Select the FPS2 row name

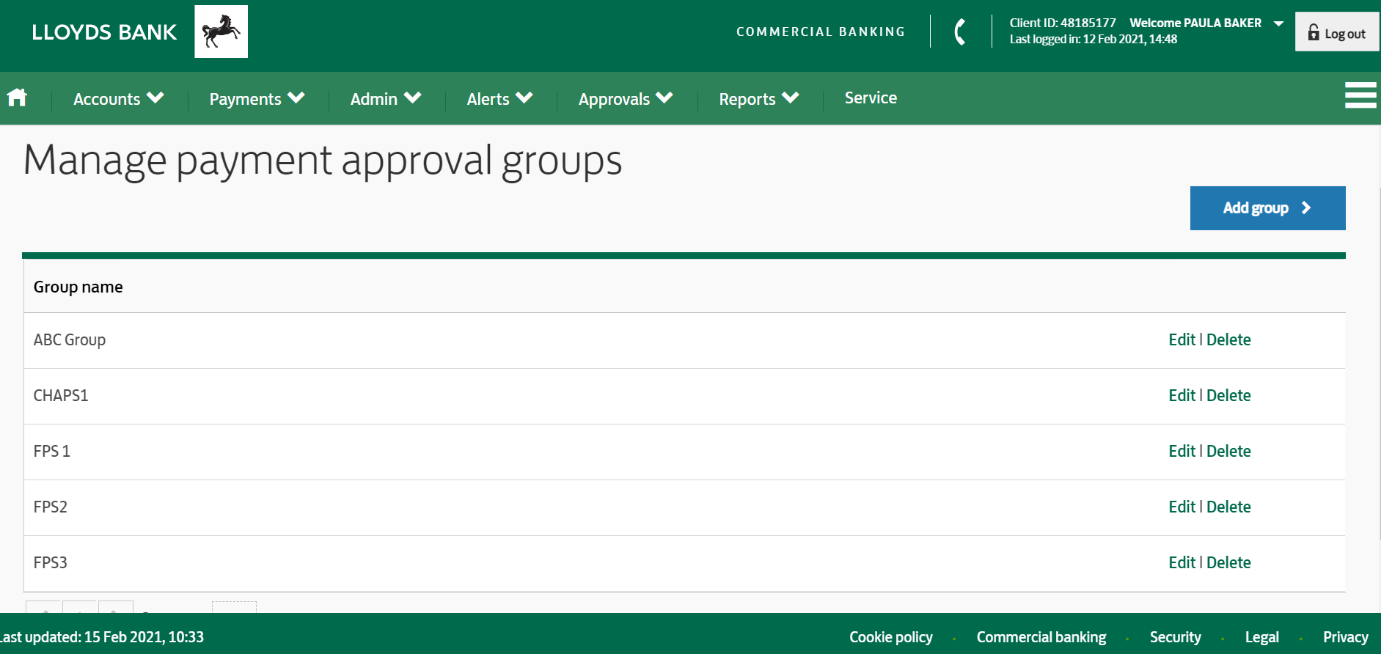pos(50,507)
